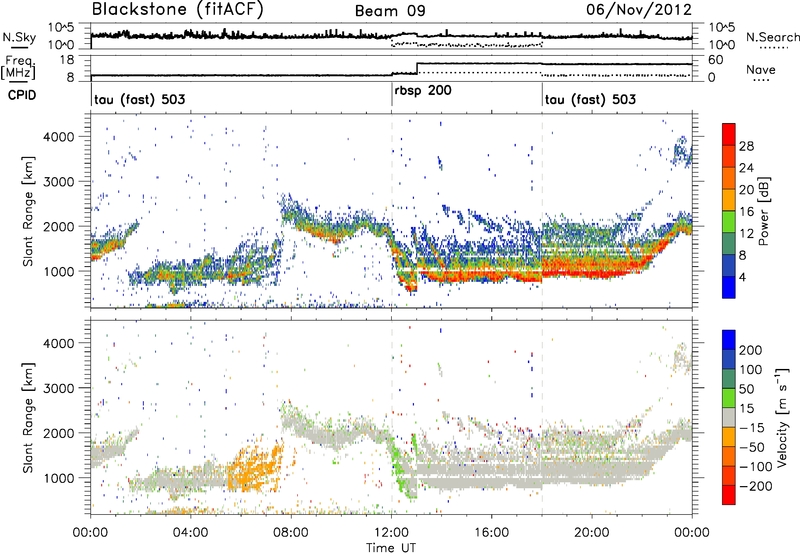Click the Slant Range label of power panel

[x=28, y=211]
